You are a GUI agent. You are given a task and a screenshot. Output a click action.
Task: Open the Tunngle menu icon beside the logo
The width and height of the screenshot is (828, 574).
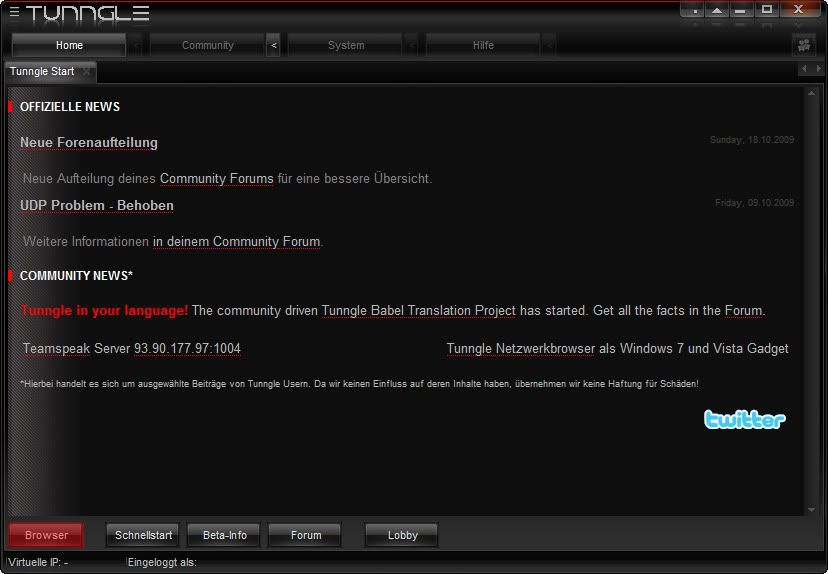[x=14, y=12]
